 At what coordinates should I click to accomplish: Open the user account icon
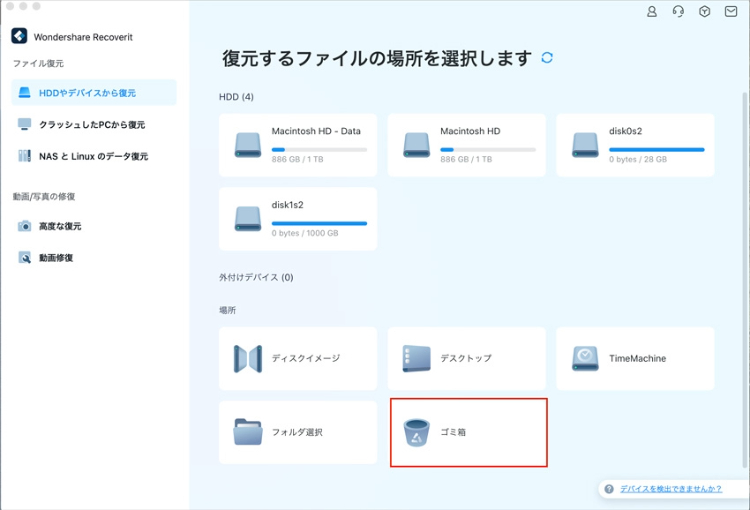point(651,11)
